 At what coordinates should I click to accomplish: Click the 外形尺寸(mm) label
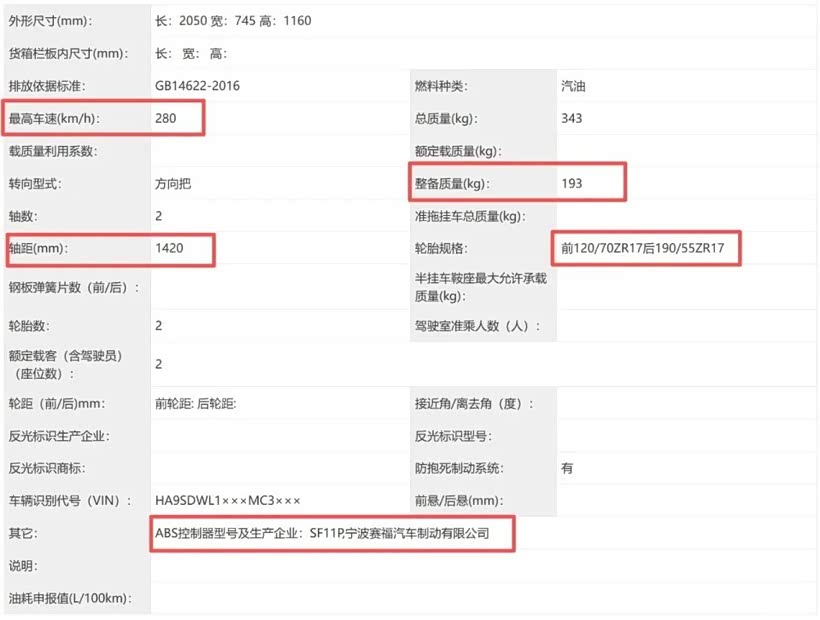(x=50, y=21)
